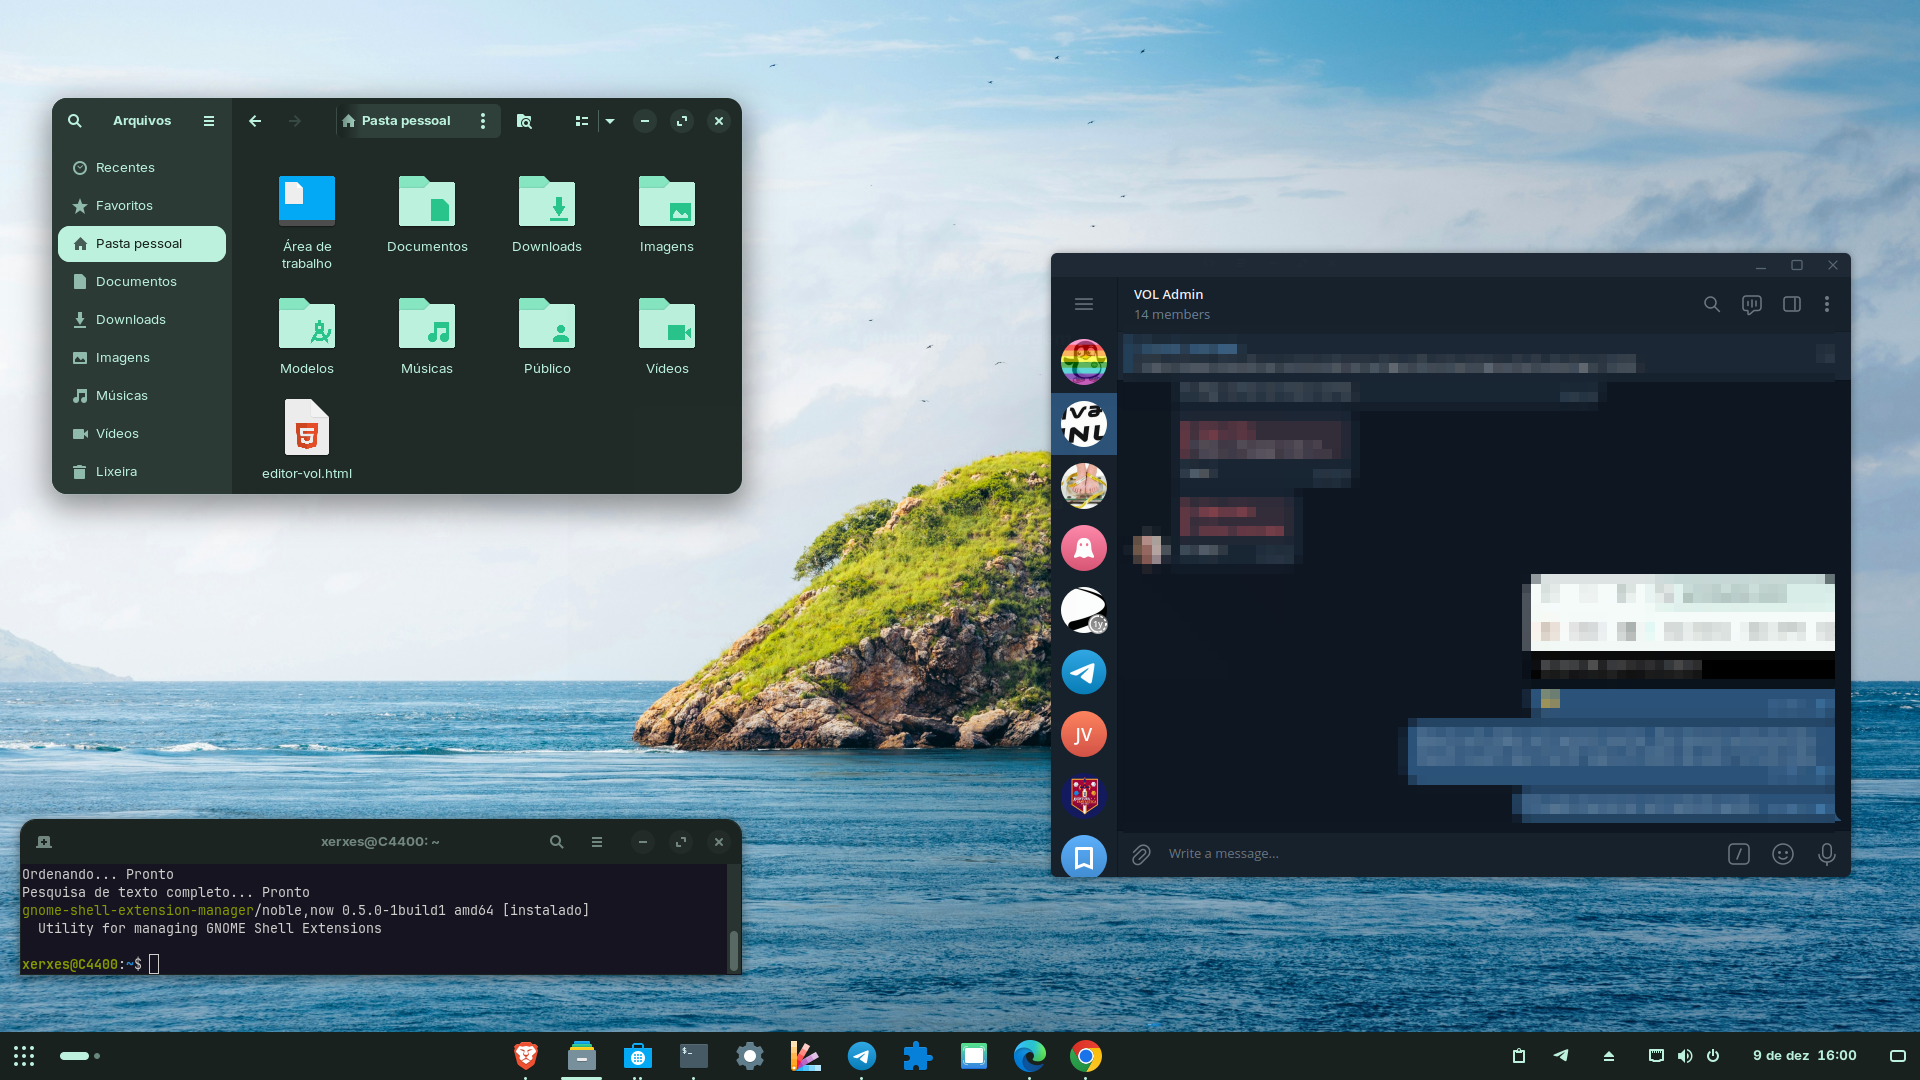
Task: Open Lixeira in files sidebar
Action: tap(116, 472)
